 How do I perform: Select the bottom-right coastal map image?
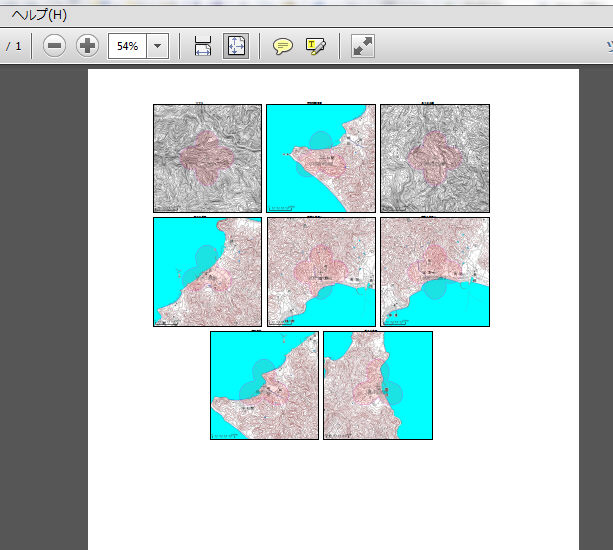click(x=378, y=385)
